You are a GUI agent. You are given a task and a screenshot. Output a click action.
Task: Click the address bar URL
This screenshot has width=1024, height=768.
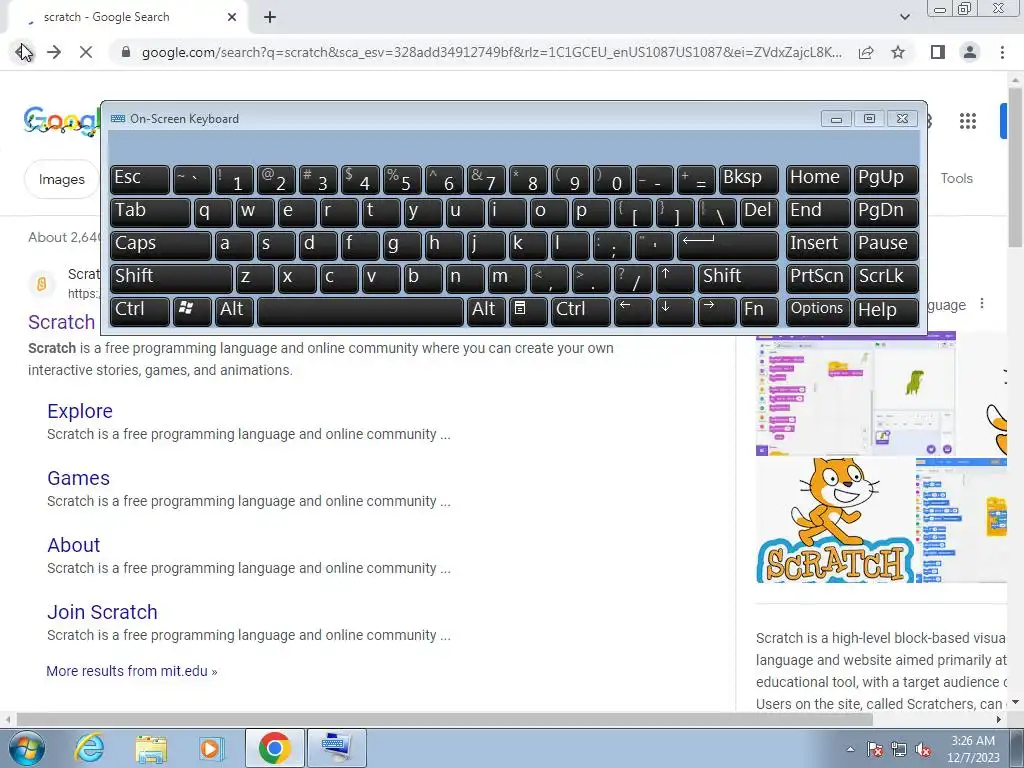tap(491, 52)
